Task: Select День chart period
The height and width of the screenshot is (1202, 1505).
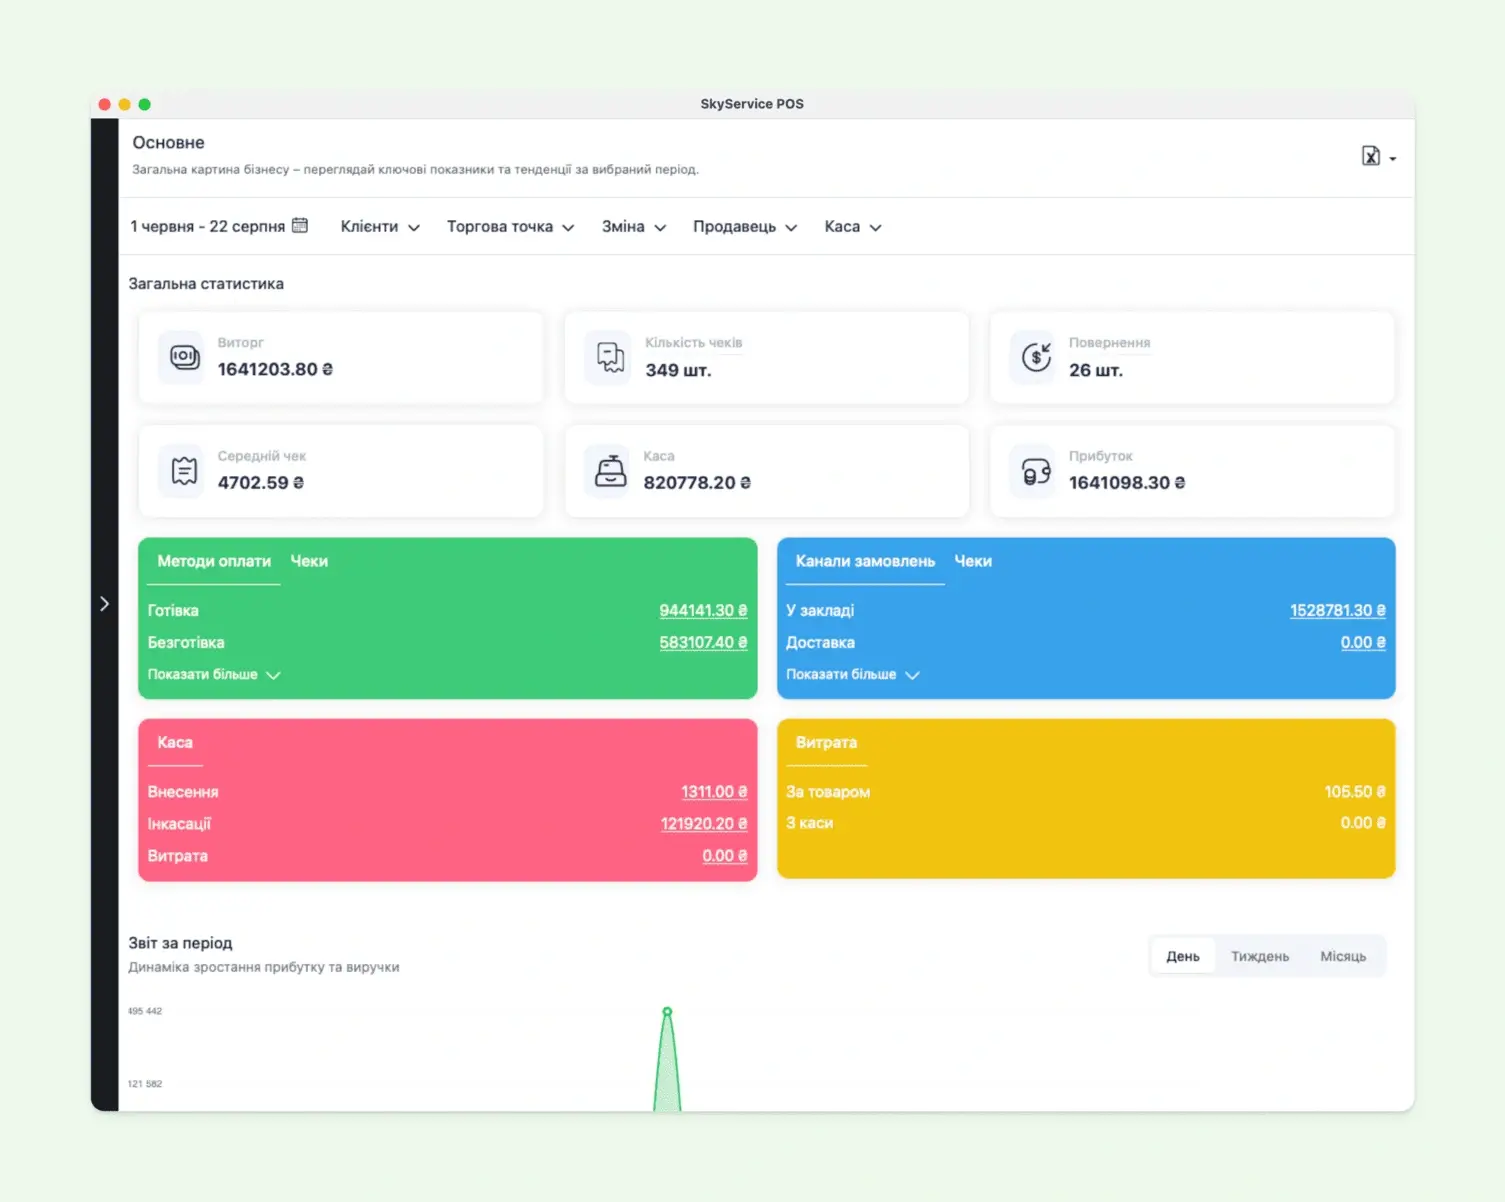Action: (x=1182, y=957)
